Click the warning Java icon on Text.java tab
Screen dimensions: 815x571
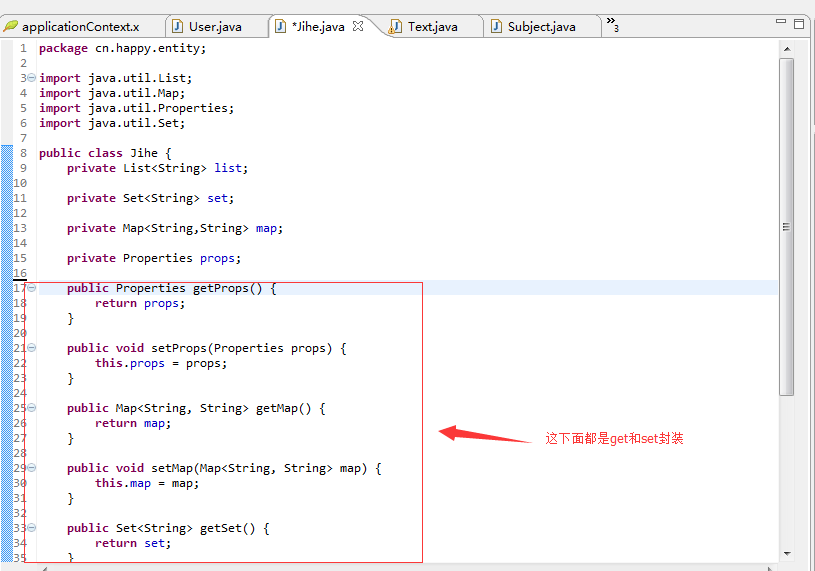[x=396, y=26]
